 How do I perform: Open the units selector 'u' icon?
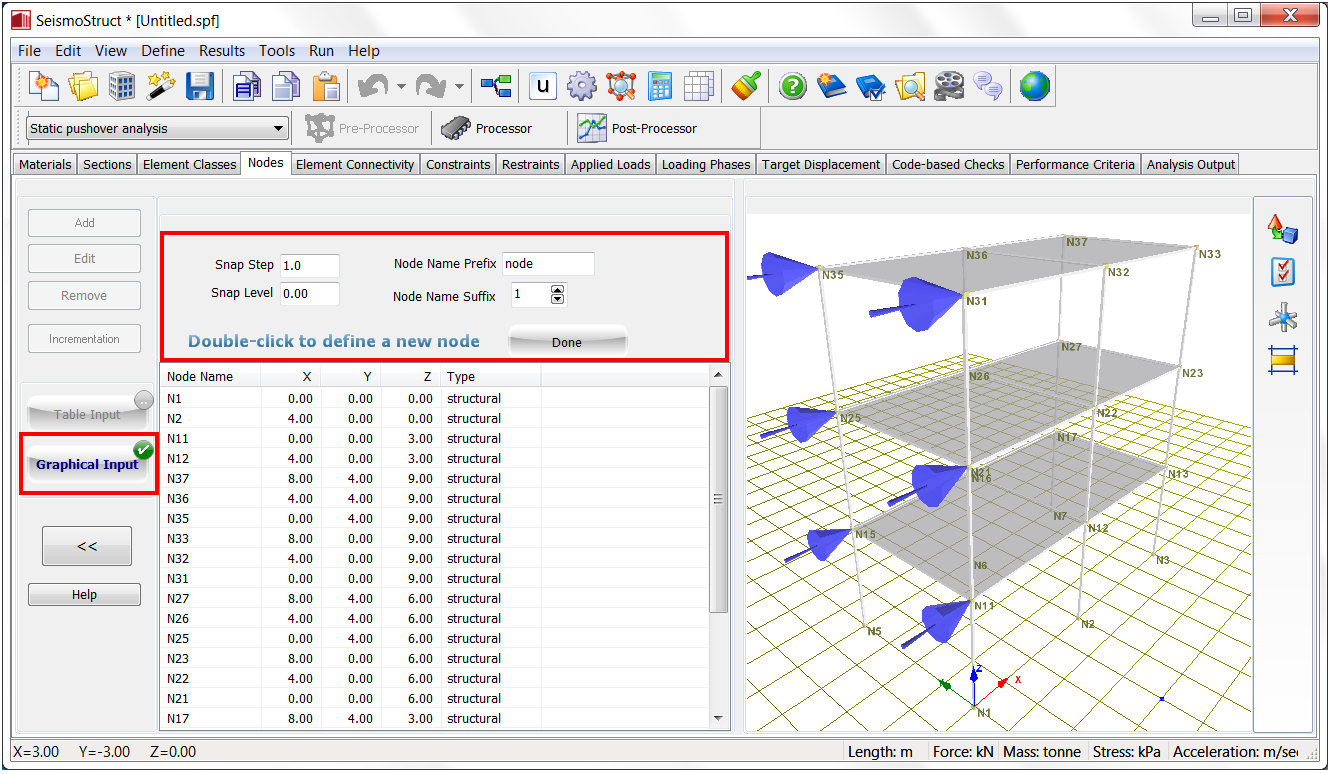pos(543,87)
